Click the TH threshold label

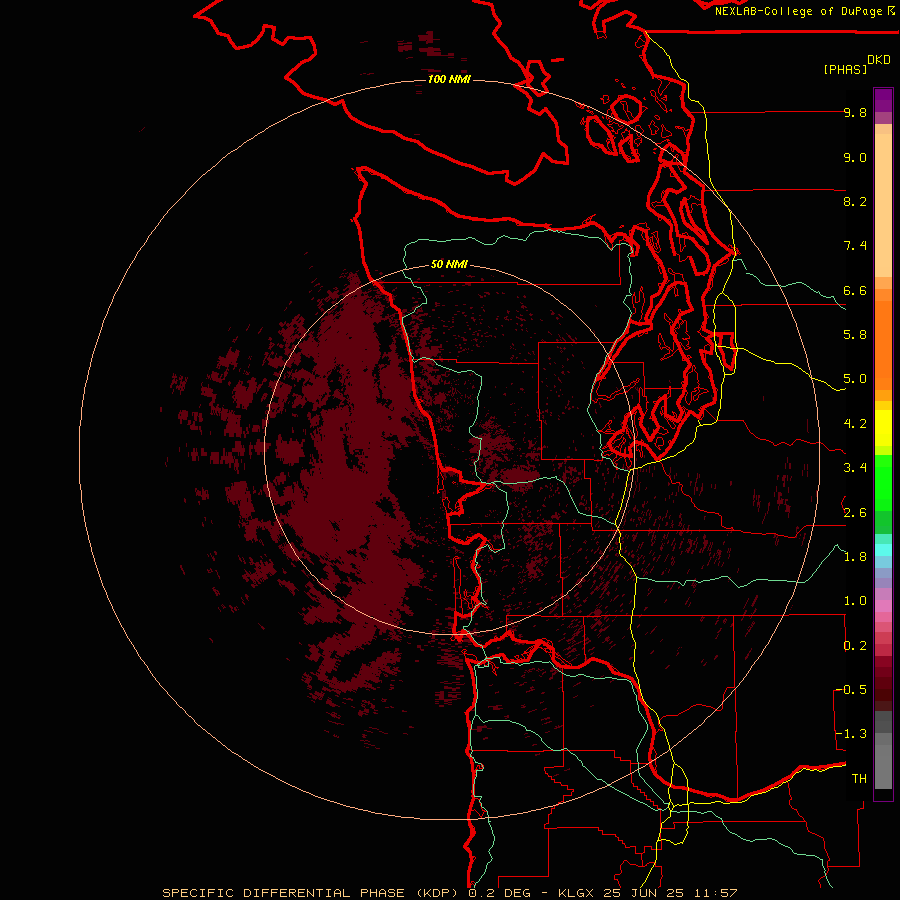point(859,779)
